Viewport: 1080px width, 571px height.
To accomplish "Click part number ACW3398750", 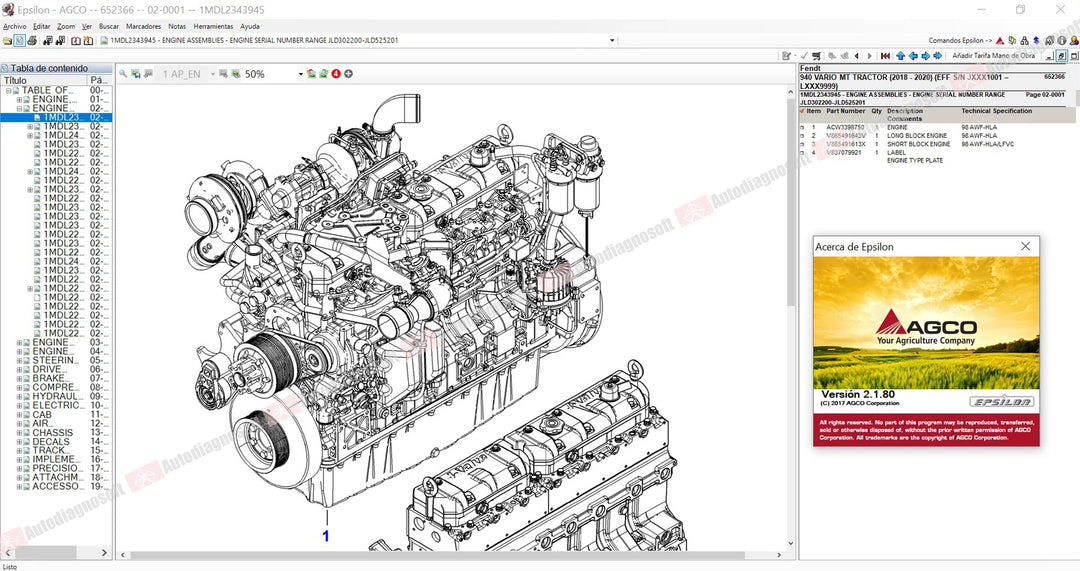I will (x=845, y=127).
